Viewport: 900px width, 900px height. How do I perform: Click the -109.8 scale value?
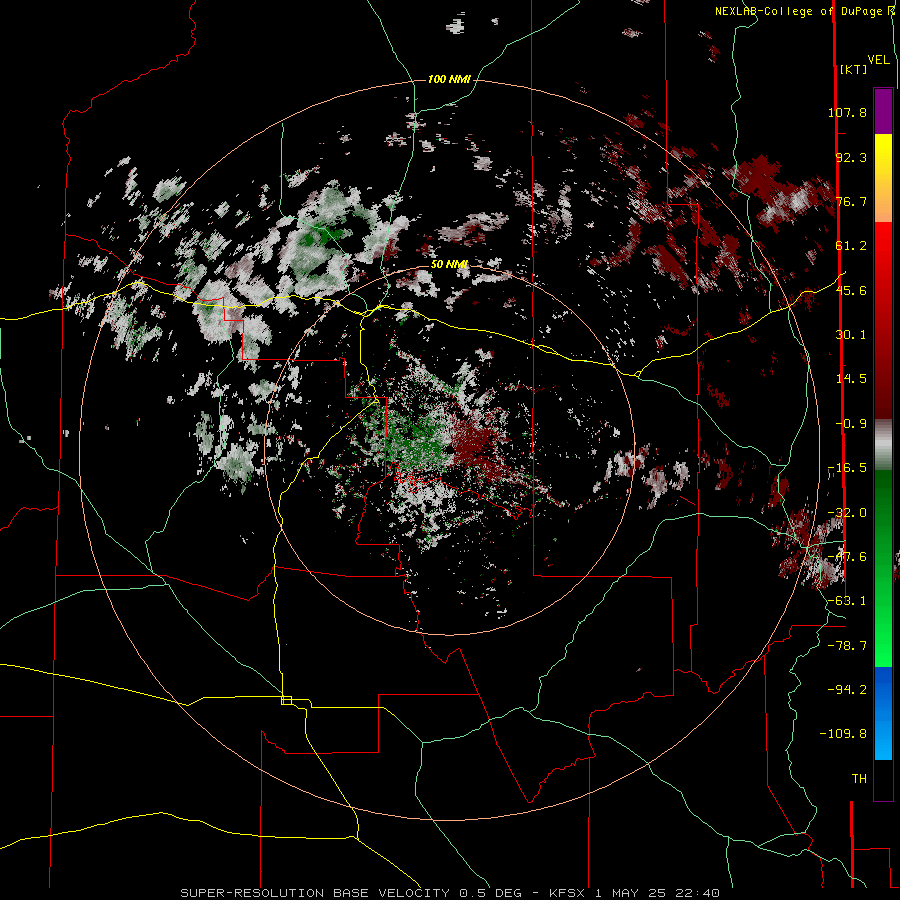click(x=843, y=734)
